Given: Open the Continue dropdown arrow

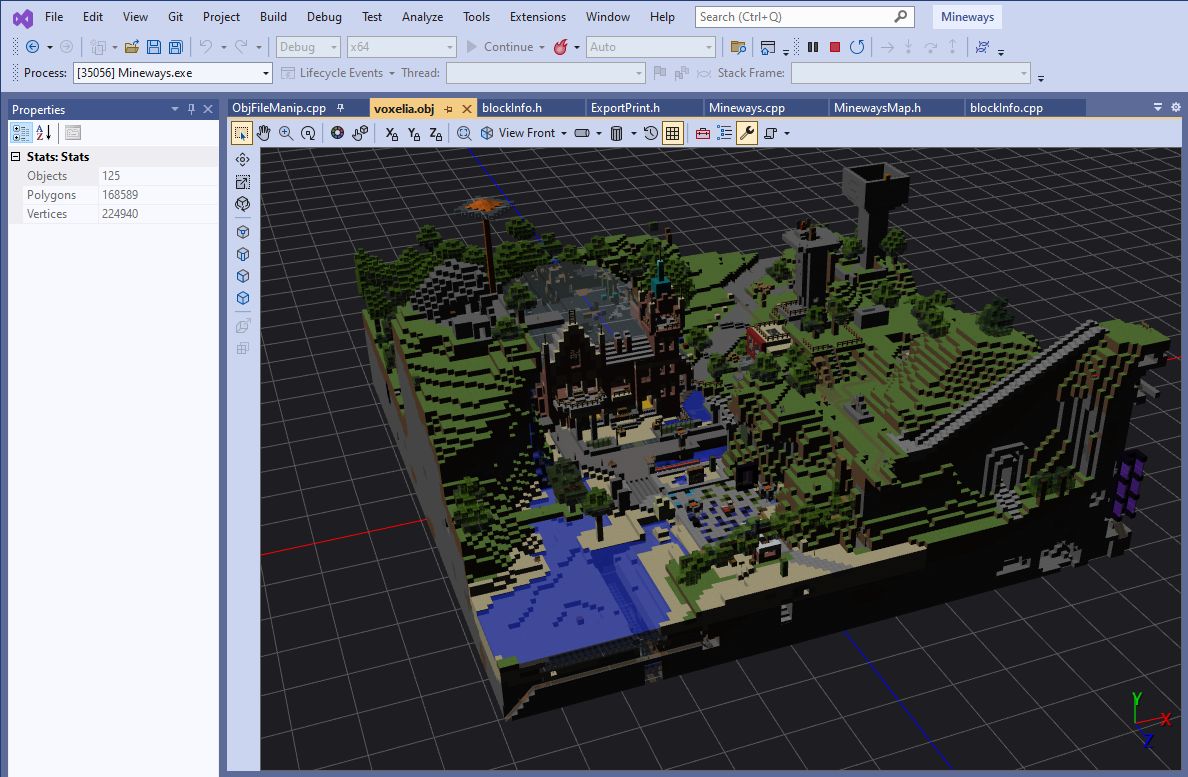Looking at the screenshot, I should pyautogui.click(x=542, y=48).
